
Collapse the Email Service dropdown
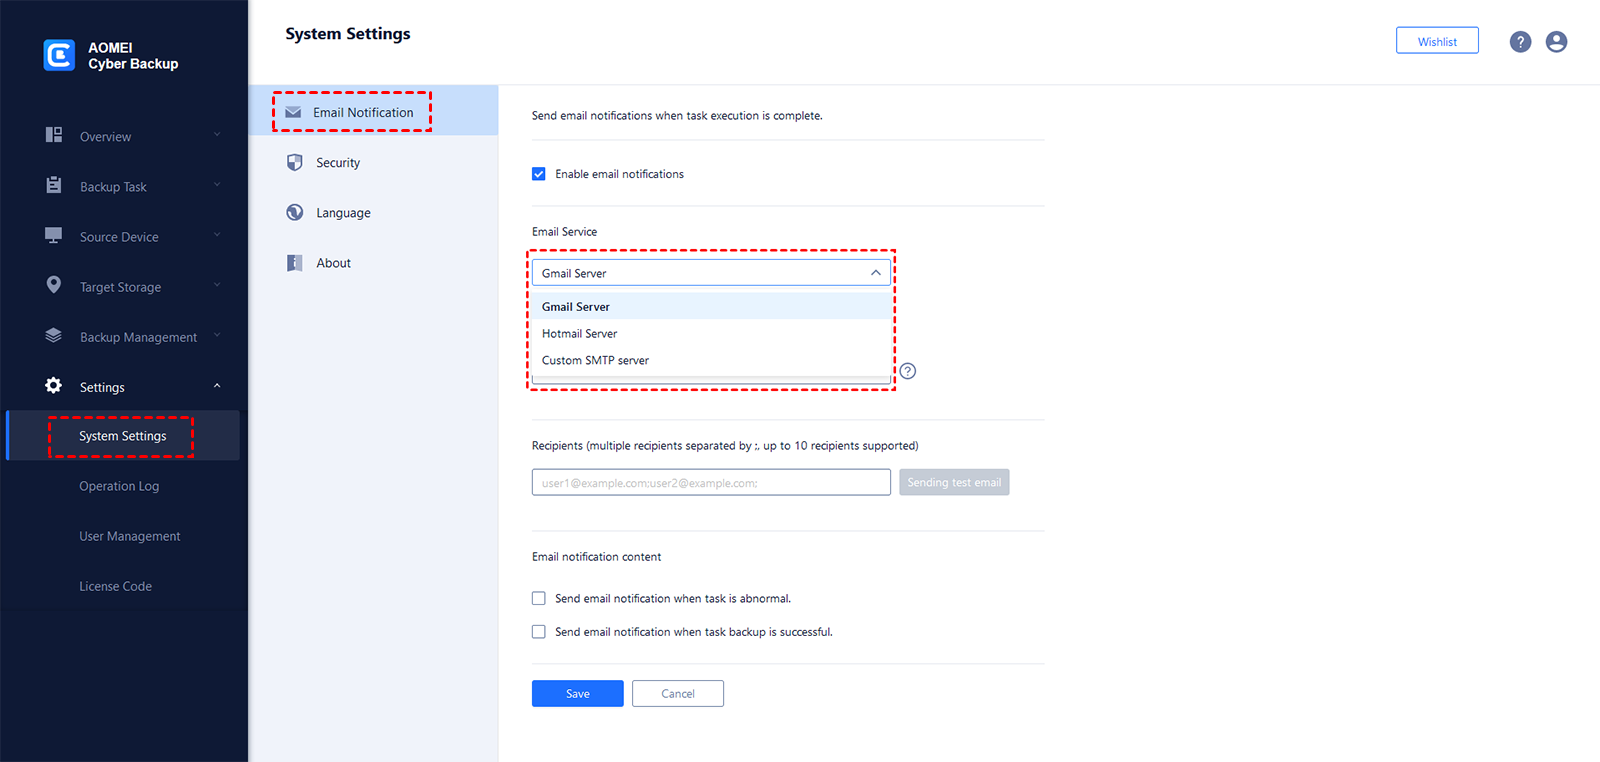pos(875,273)
